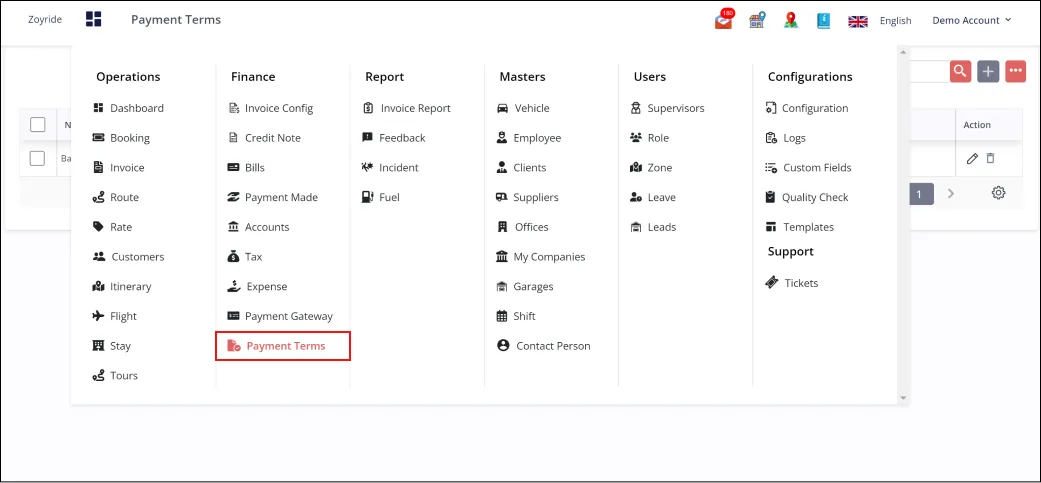The height and width of the screenshot is (483, 1041).
Task: Expand the Demo Account dropdown
Action: 972,21
